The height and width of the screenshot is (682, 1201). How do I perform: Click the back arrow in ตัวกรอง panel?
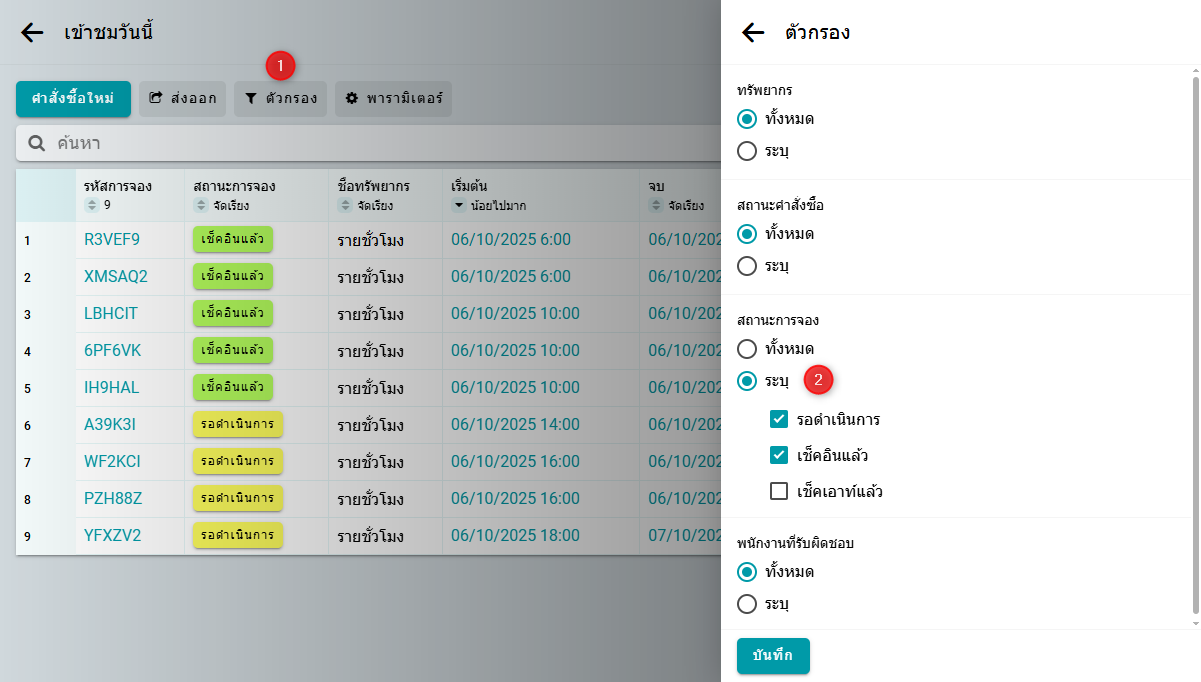(753, 33)
